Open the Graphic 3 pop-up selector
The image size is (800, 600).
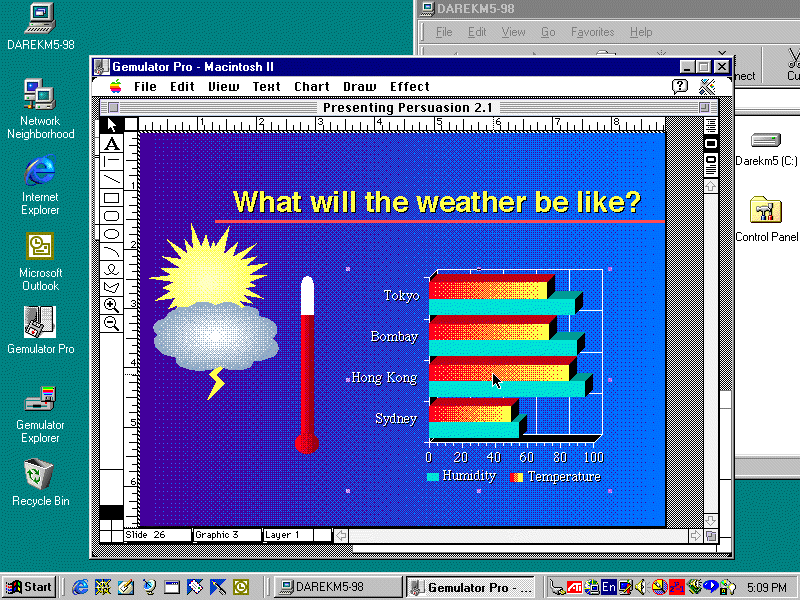227,535
